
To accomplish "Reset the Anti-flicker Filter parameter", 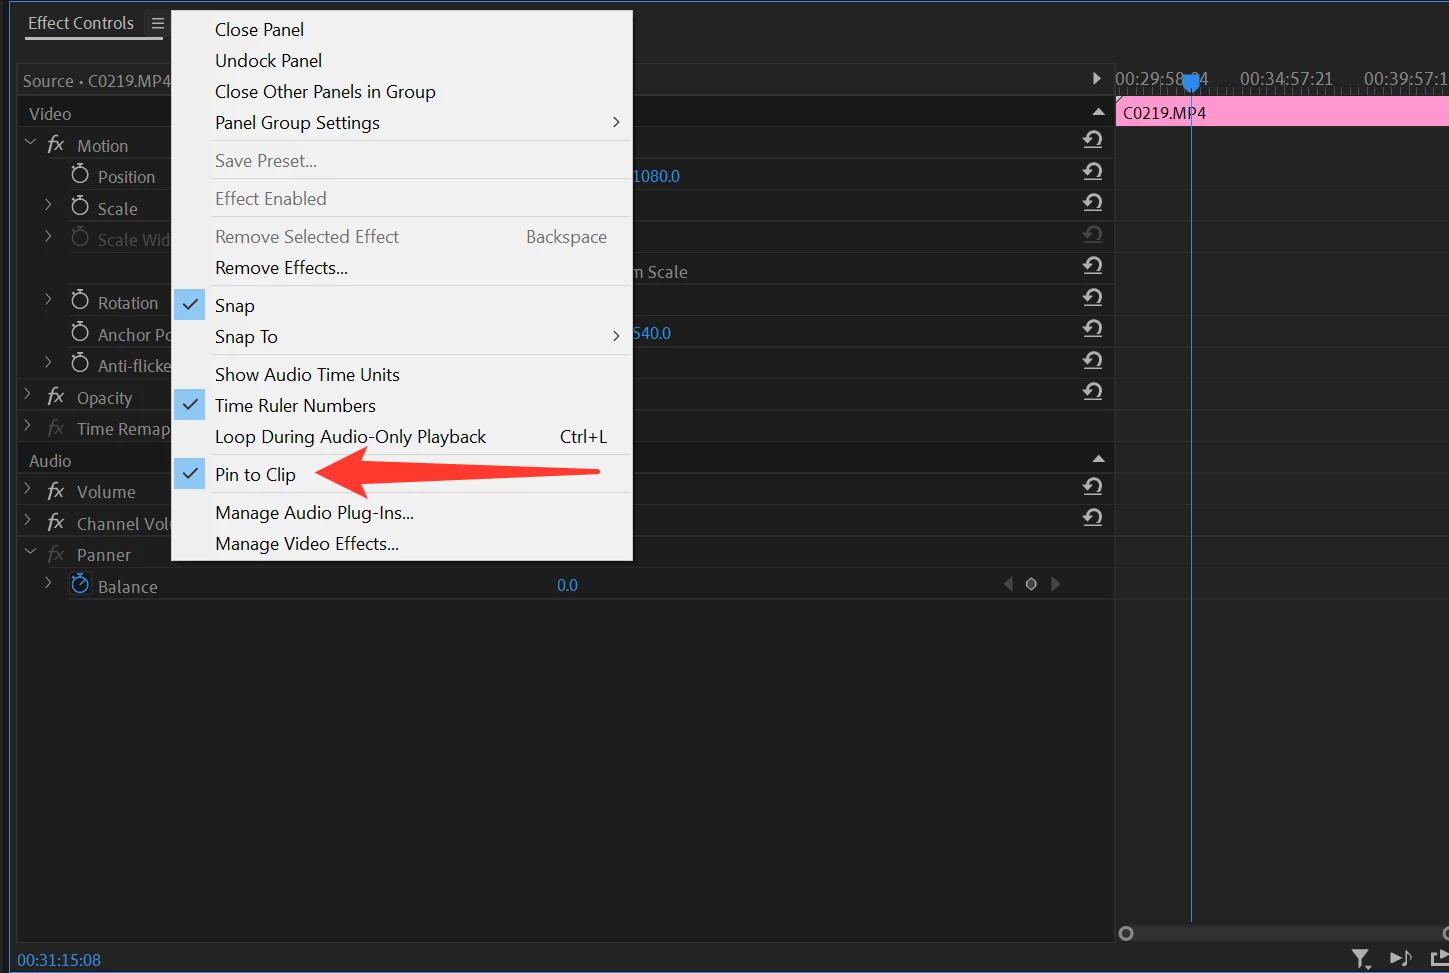I will pos(1093,360).
